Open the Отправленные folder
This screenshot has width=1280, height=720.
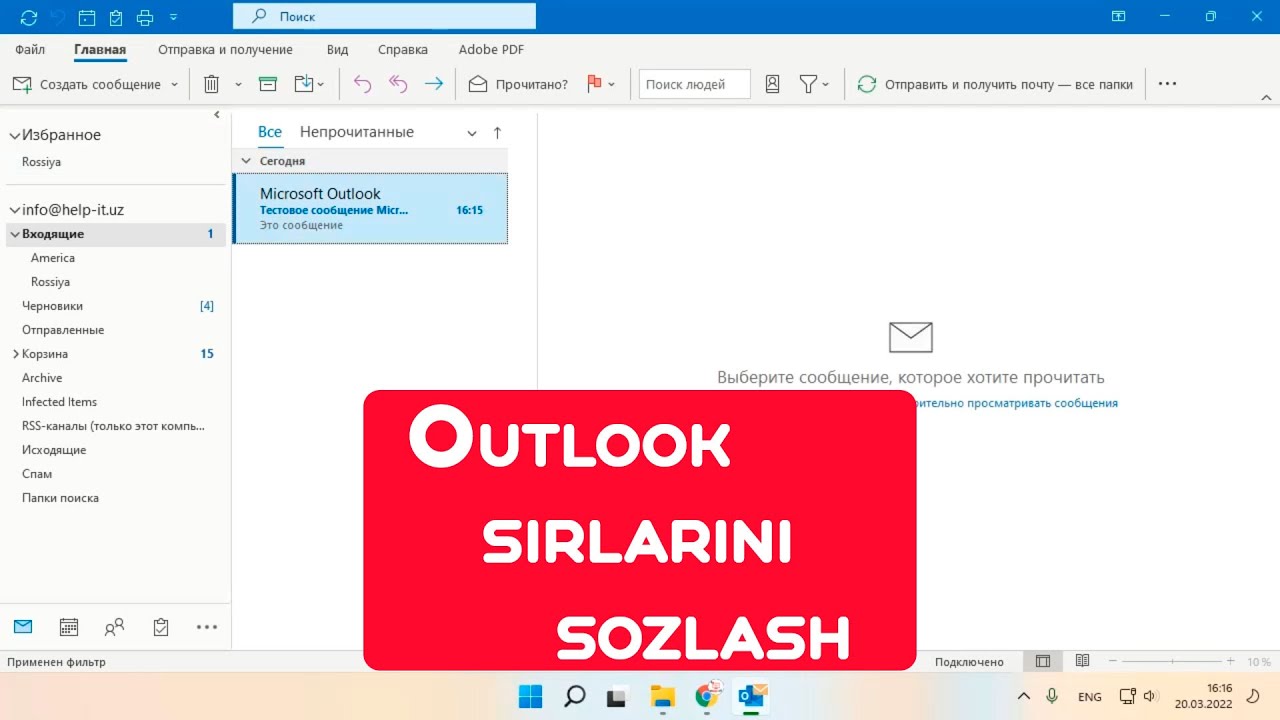63,330
